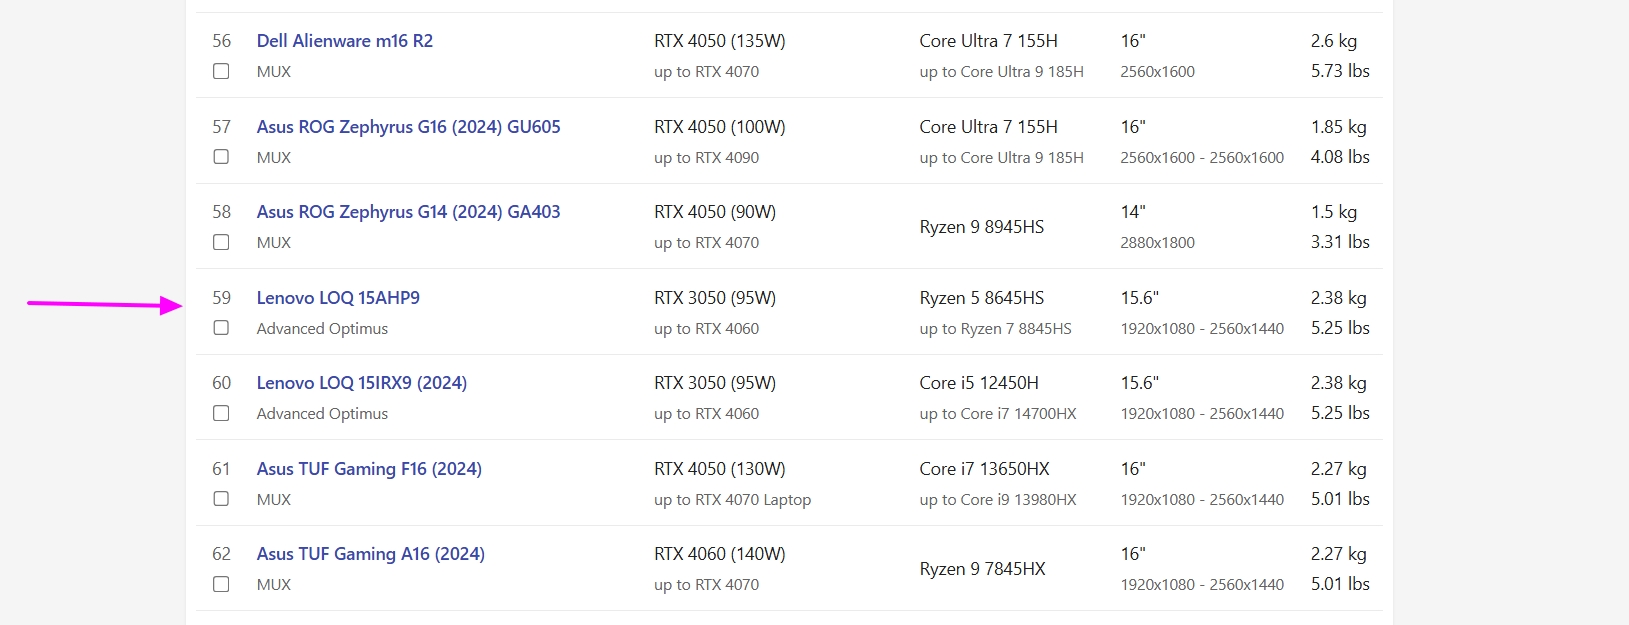Open the Lenovo LOQ 15IRX9 (2024) link

click(x=362, y=383)
